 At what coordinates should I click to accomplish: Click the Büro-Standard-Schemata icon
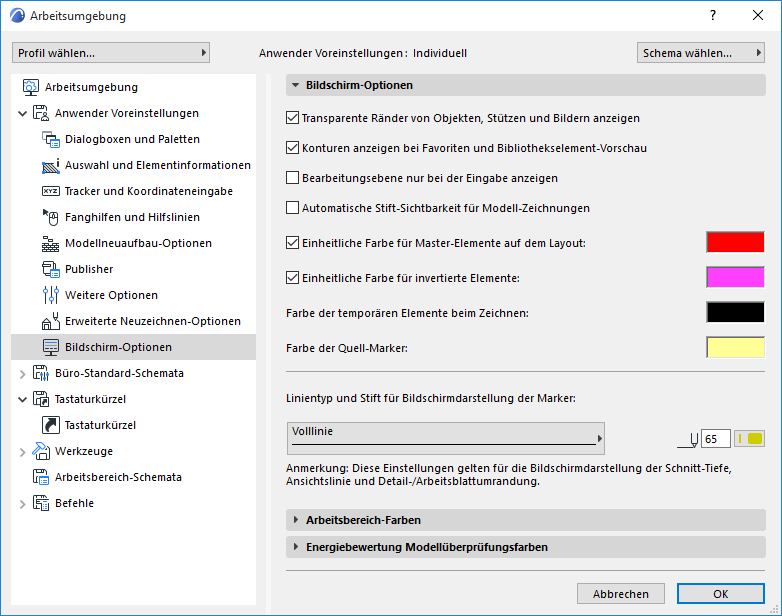pos(40,373)
